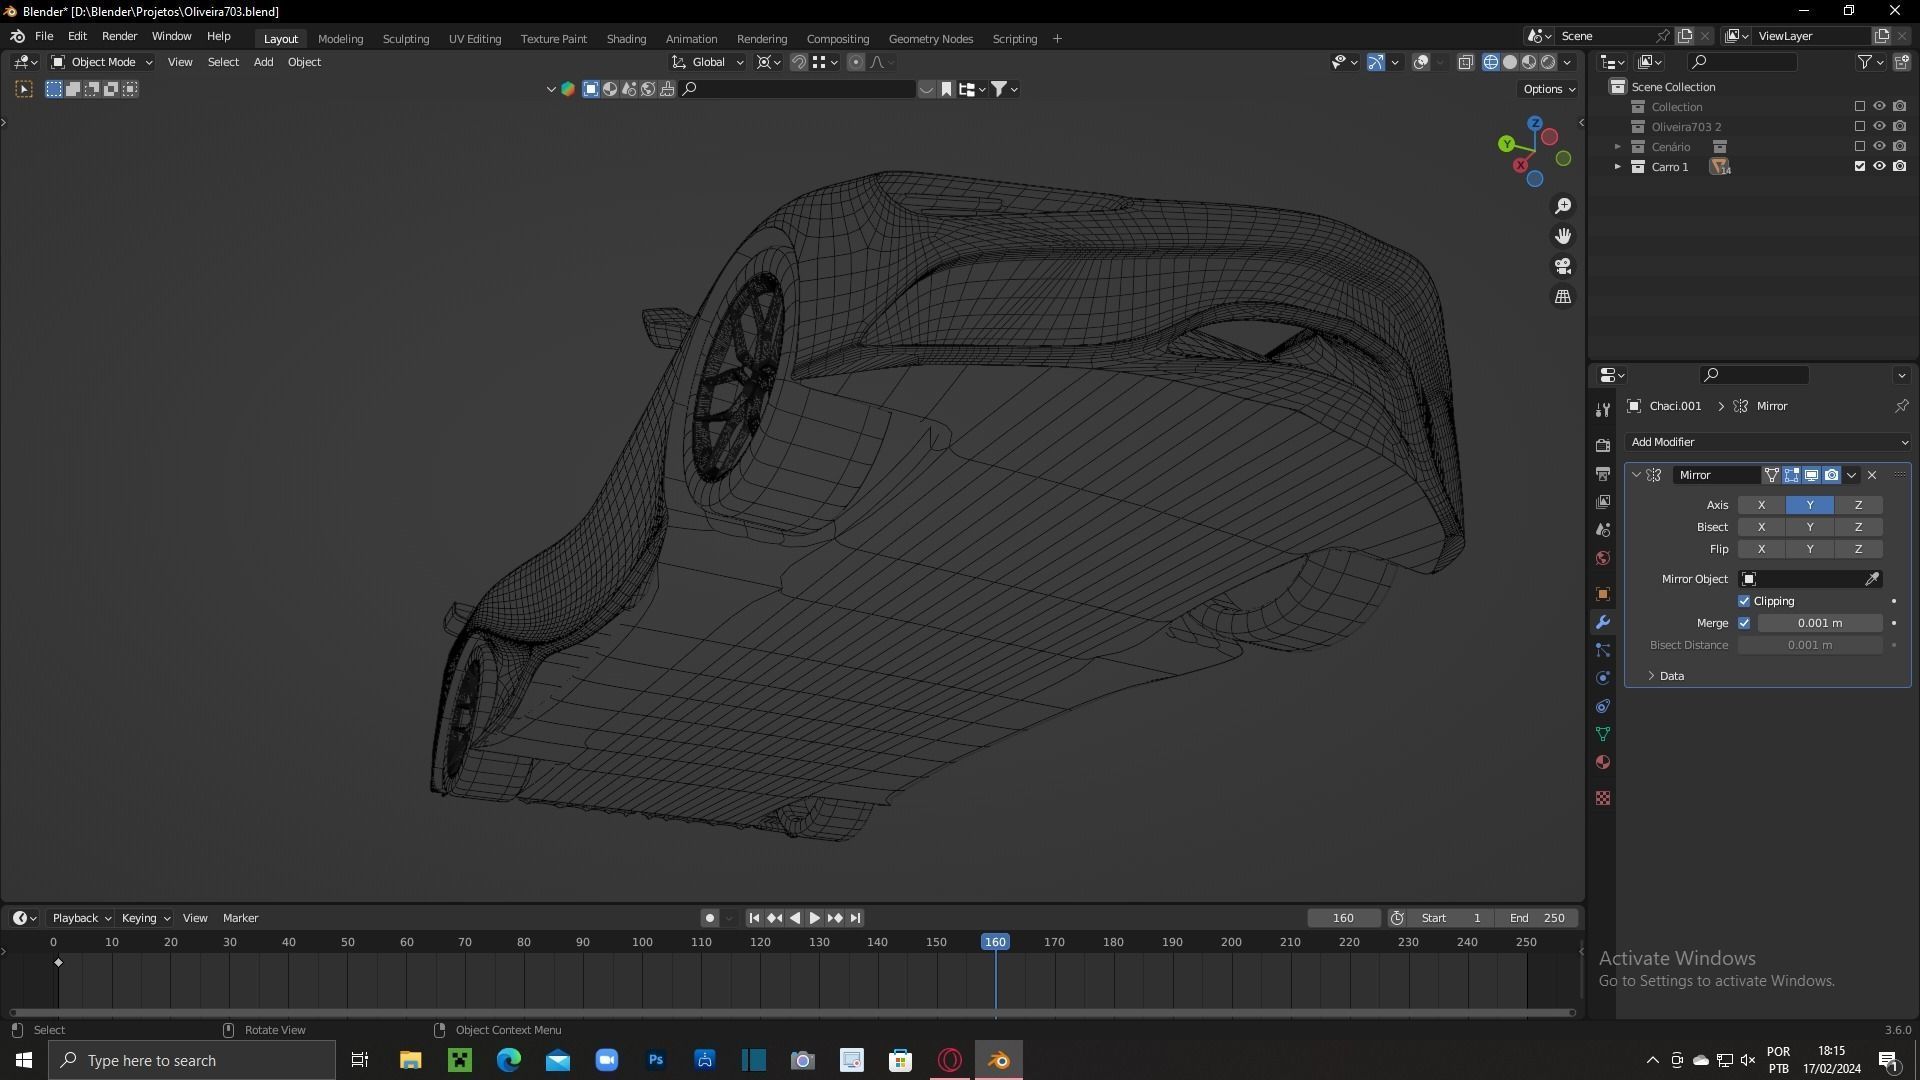
Task: Click the hand pan view gizmo
Action: pos(1563,236)
